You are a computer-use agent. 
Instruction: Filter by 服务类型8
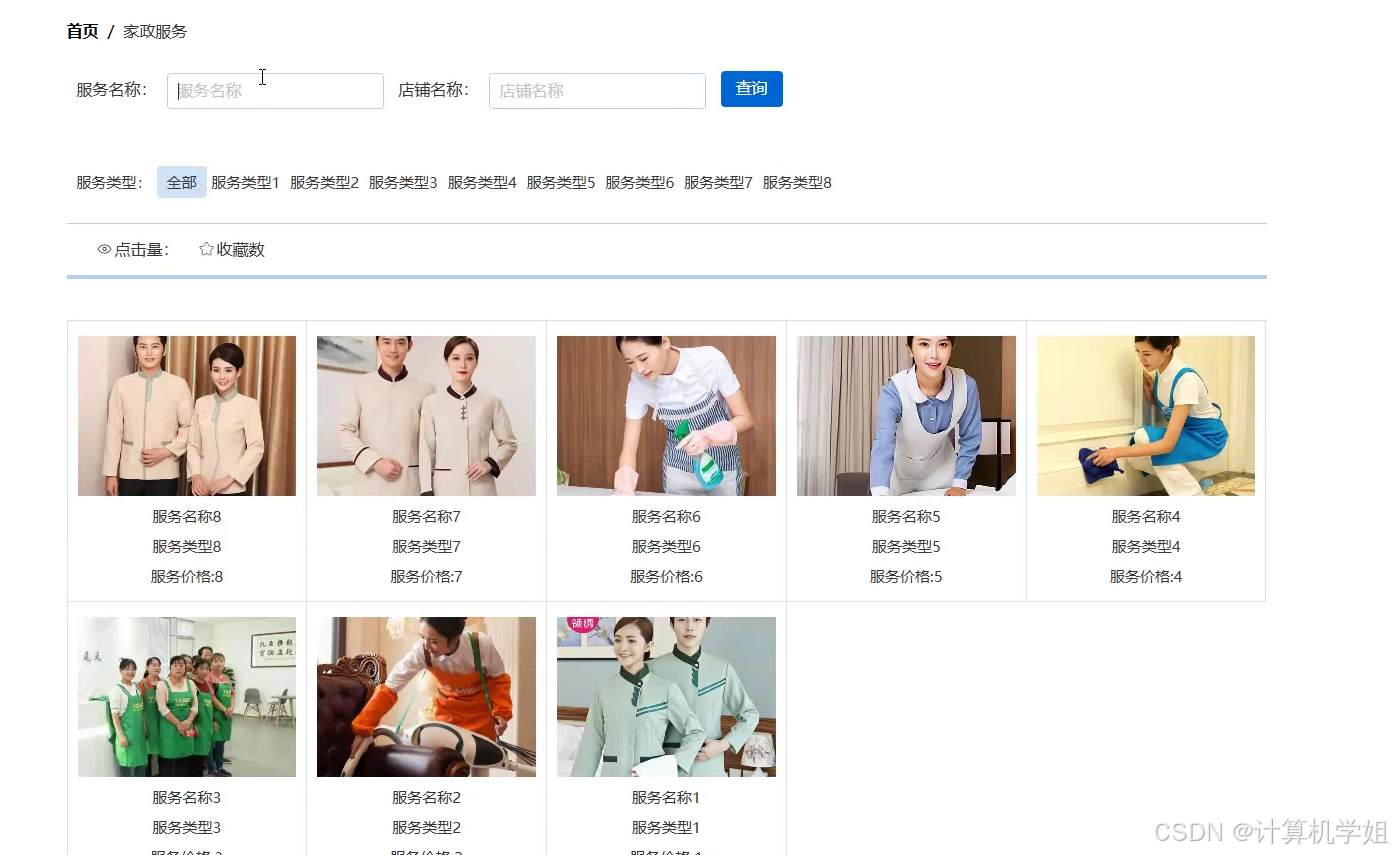[x=797, y=183]
